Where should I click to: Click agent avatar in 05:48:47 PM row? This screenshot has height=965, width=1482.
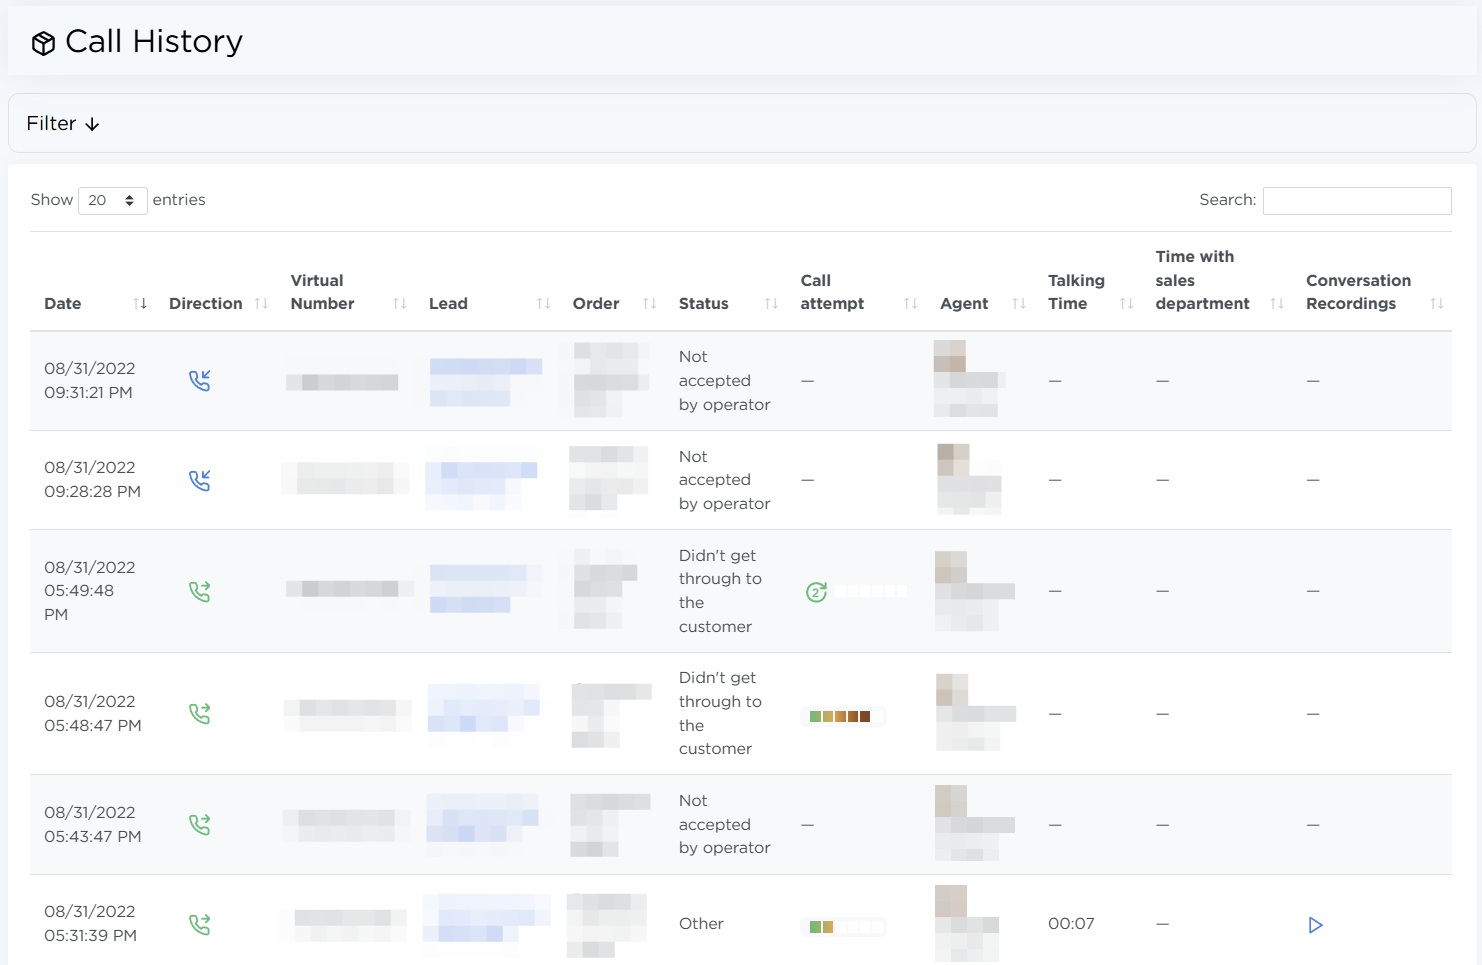tap(952, 691)
